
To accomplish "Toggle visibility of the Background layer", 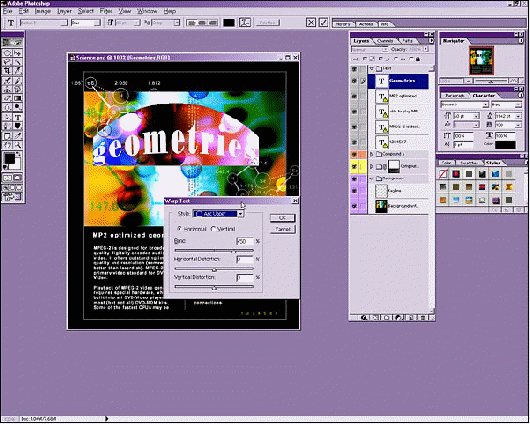I will (354, 206).
